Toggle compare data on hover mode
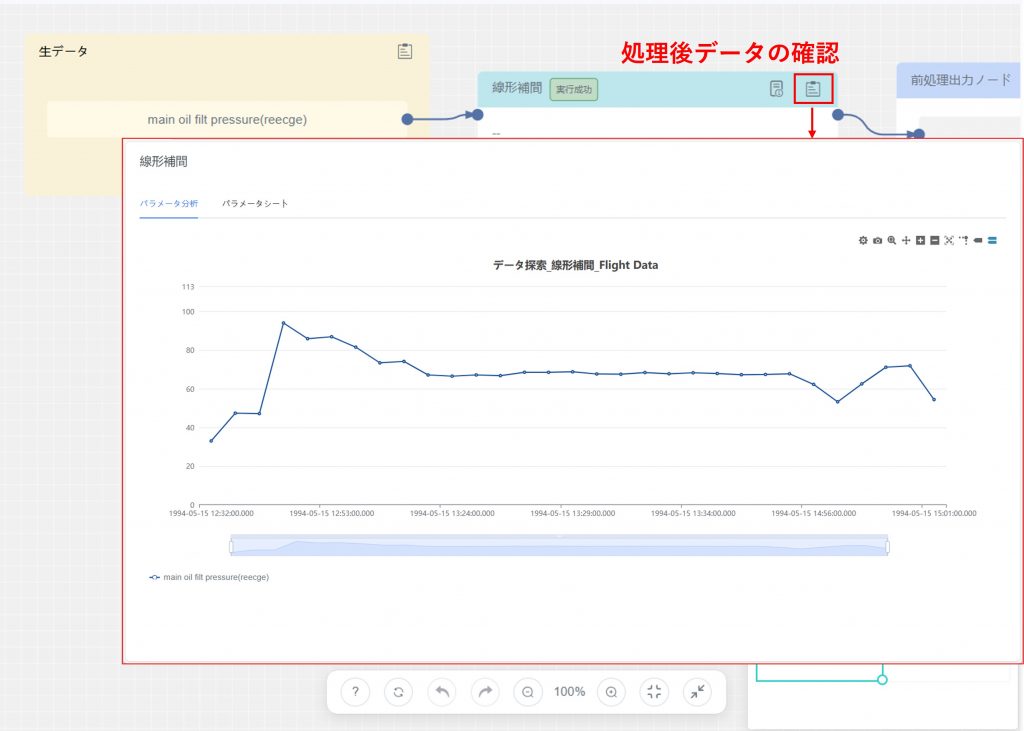The height and width of the screenshot is (731, 1024). 992,240
